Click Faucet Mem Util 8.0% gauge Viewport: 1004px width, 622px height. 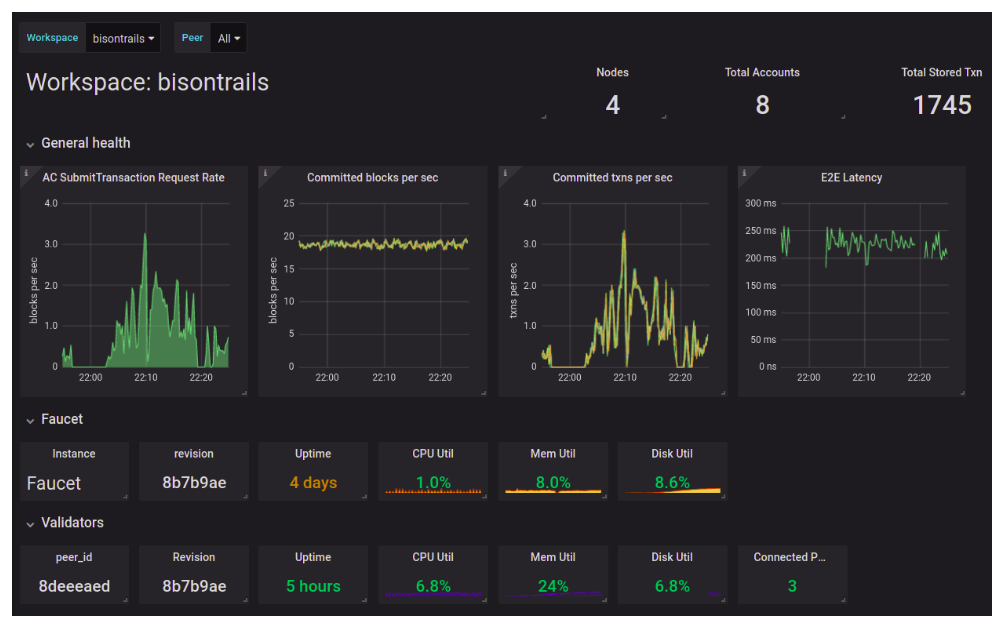click(553, 483)
